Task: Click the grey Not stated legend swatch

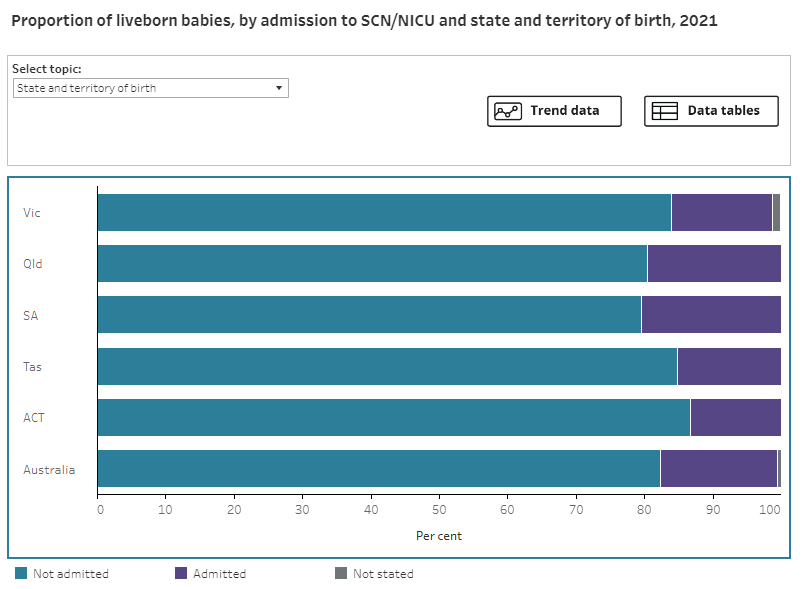Action: (x=341, y=574)
